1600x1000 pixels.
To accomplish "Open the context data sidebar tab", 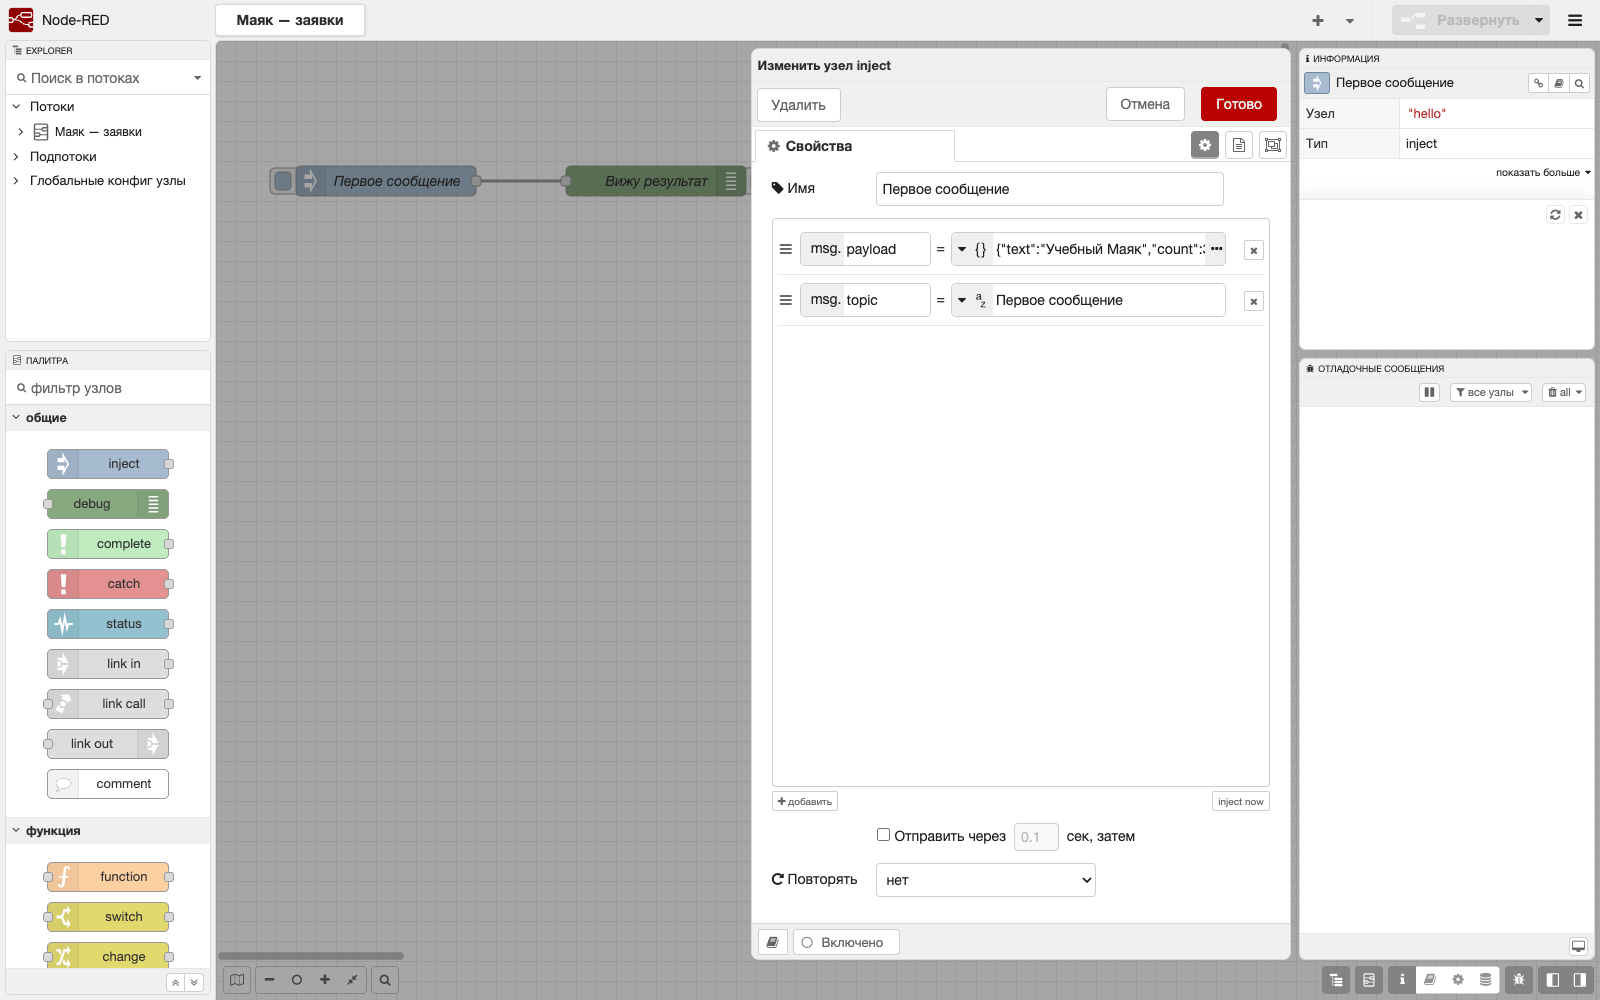I will 1486,980.
